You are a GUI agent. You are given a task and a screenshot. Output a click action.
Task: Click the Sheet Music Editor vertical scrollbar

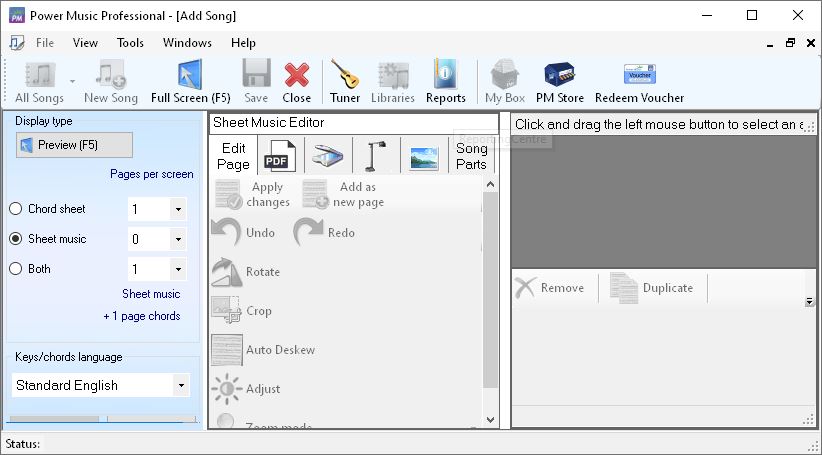[x=490, y=300]
